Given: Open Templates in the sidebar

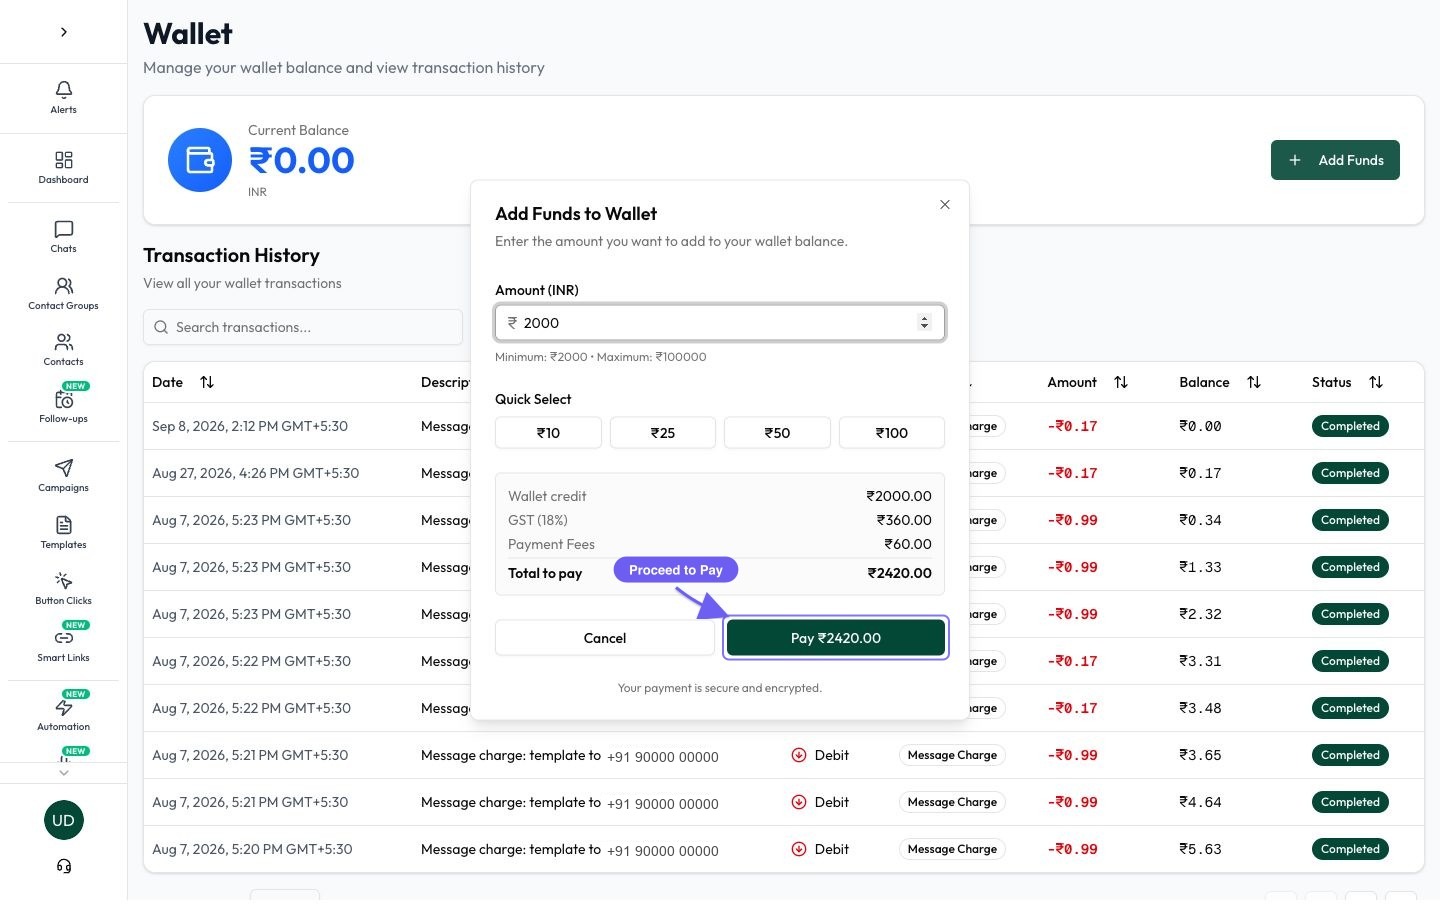Looking at the screenshot, I should pos(63,533).
